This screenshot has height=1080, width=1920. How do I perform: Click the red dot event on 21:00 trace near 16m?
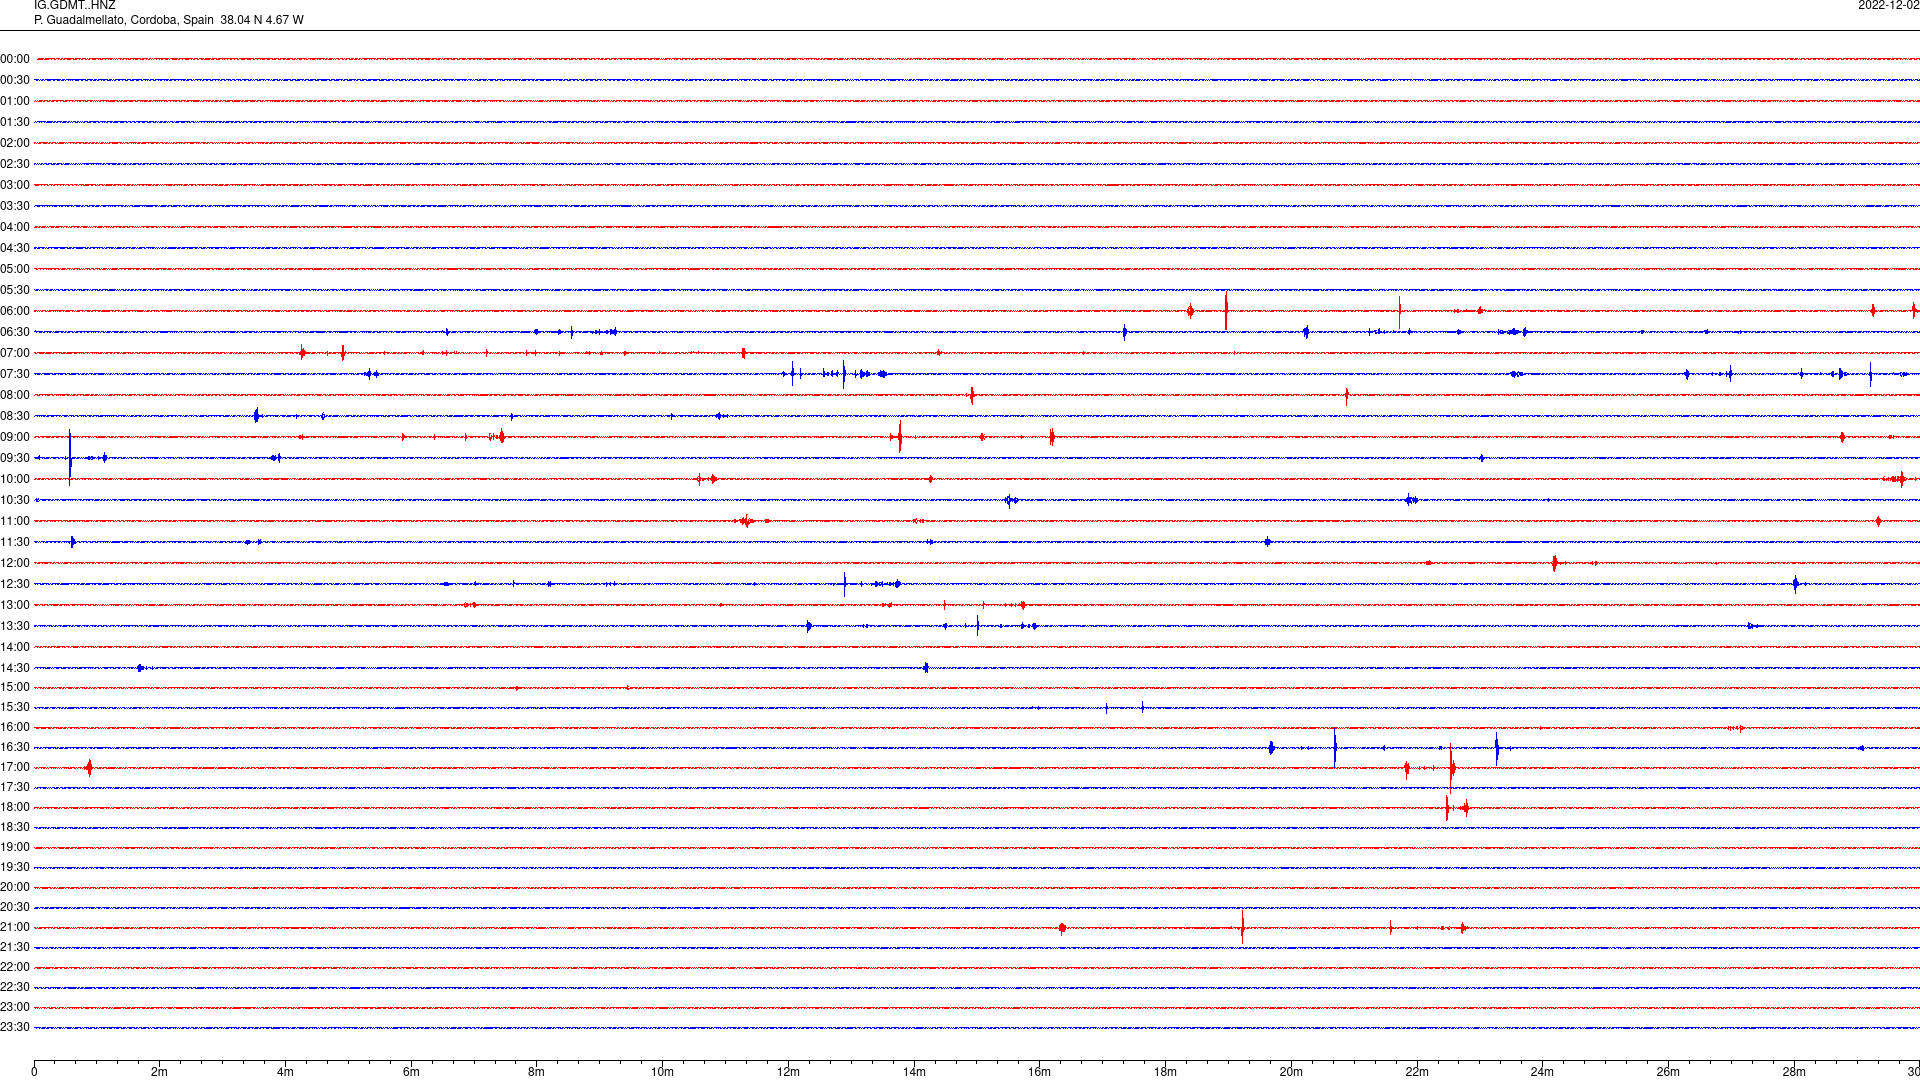point(1062,928)
